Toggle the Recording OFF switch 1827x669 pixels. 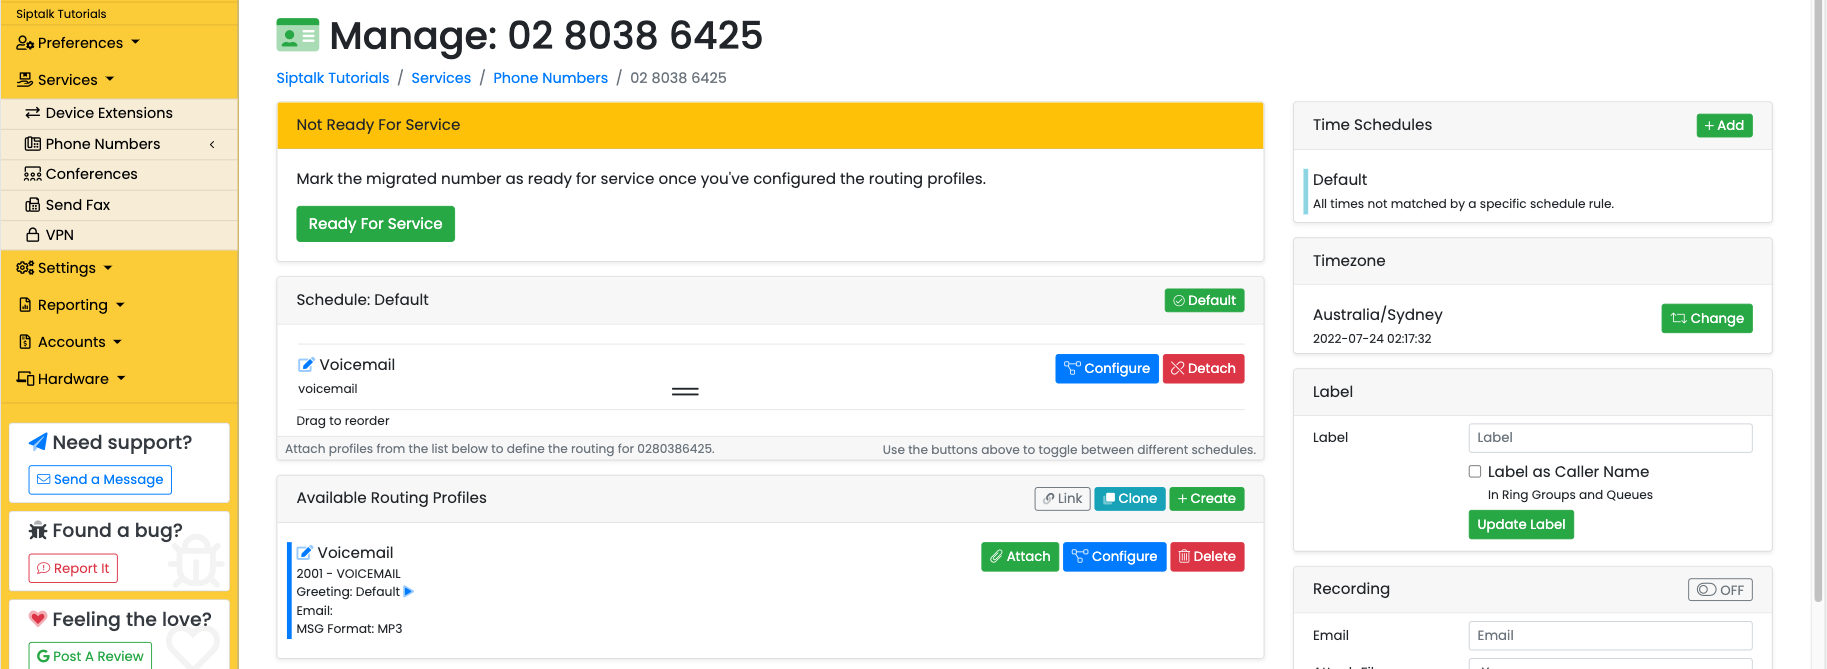[1720, 590]
